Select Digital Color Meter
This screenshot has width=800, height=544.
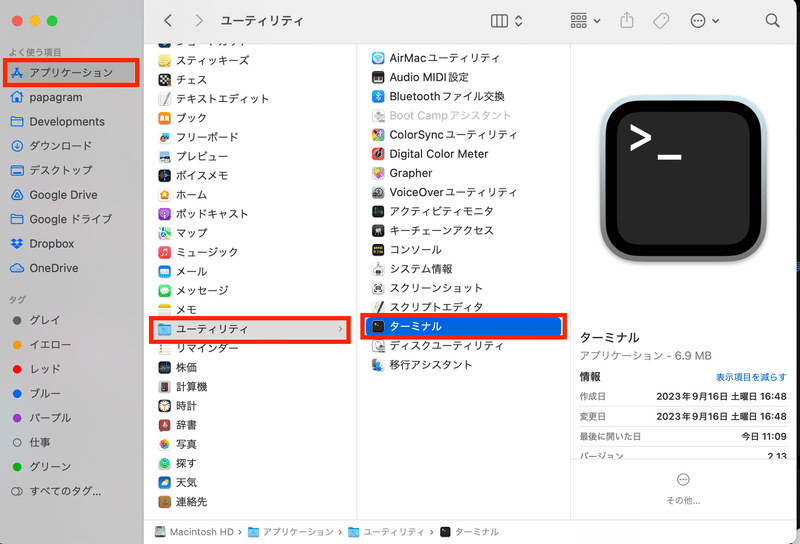(x=430, y=154)
